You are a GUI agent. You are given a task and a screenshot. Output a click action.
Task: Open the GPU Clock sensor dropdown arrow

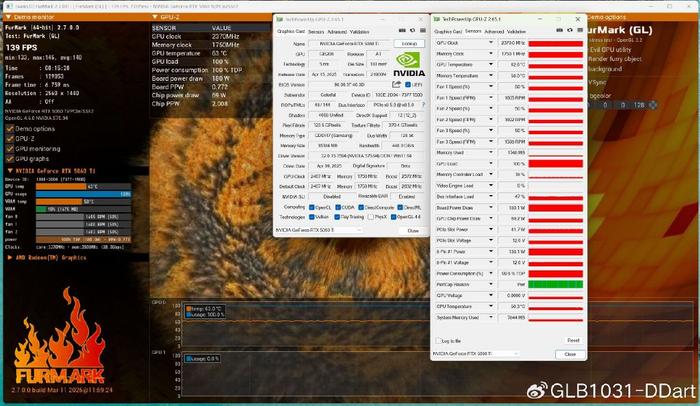[491, 43]
